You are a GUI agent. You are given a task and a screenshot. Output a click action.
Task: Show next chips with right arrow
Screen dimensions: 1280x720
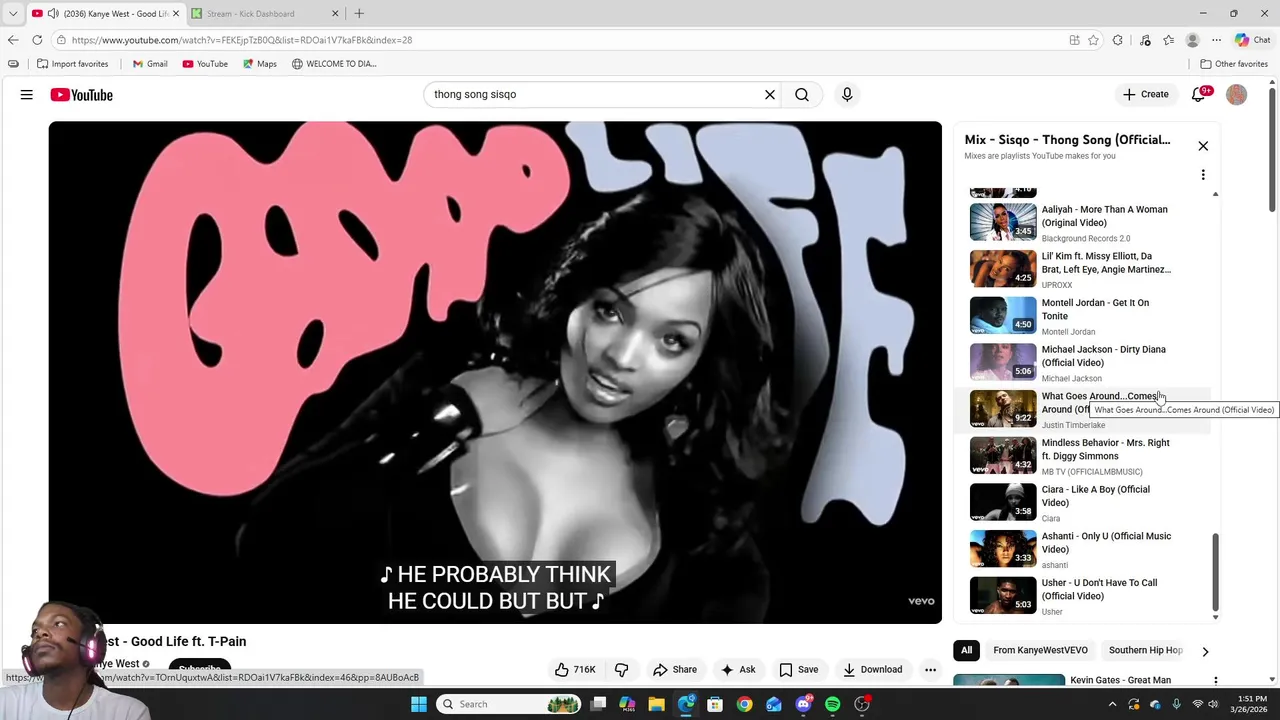1205,651
